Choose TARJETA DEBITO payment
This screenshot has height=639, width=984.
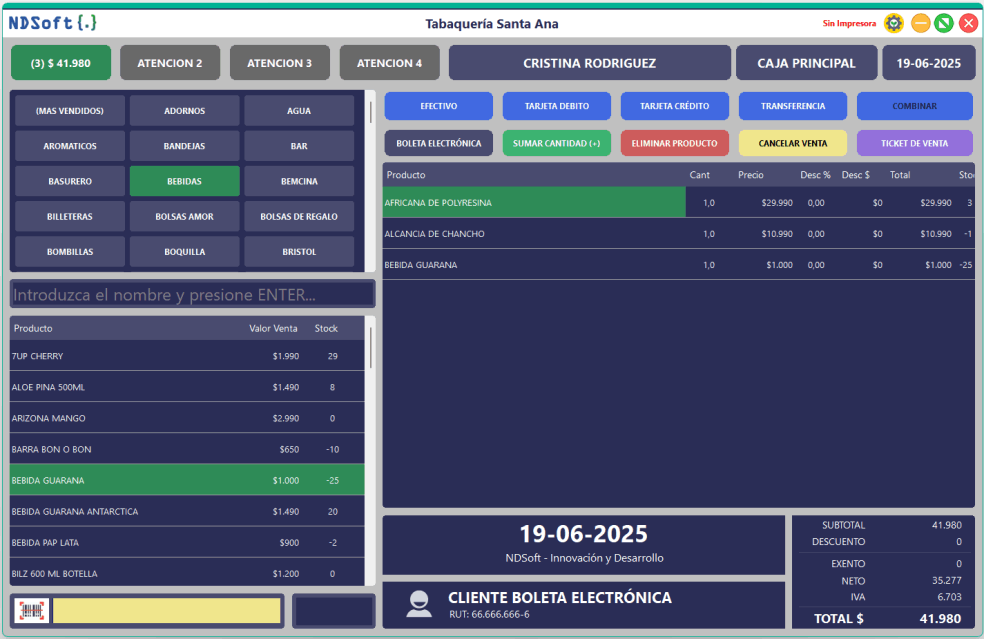tap(556, 106)
